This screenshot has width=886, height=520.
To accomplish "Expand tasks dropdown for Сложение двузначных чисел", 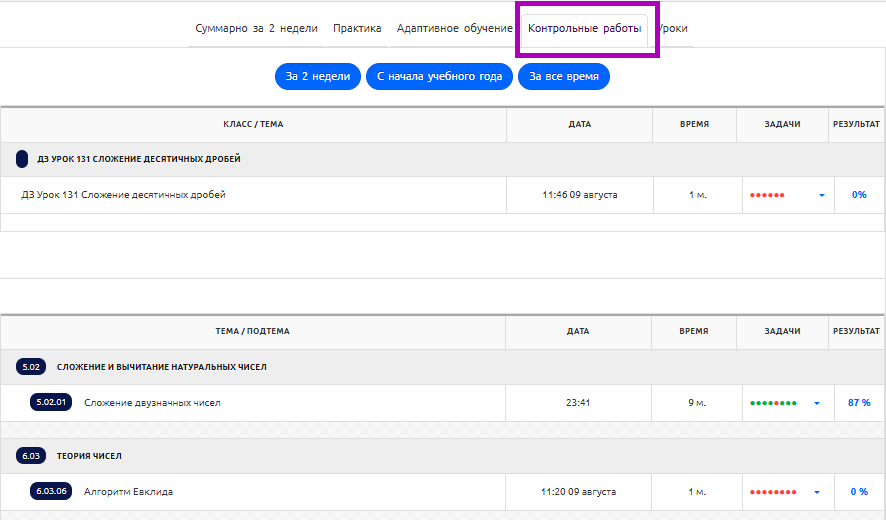I will [x=816, y=404].
